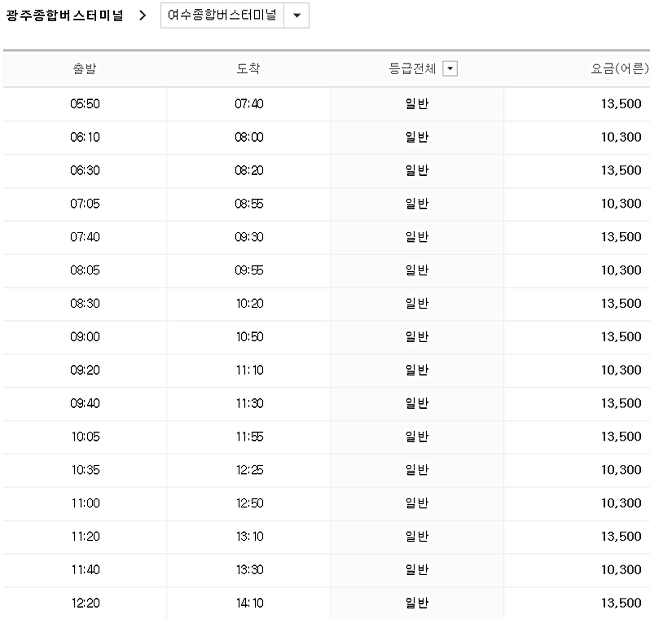Click the 일반 grade in the 09:00 row
This screenshot has height=619, width=650.
point(417,337)
